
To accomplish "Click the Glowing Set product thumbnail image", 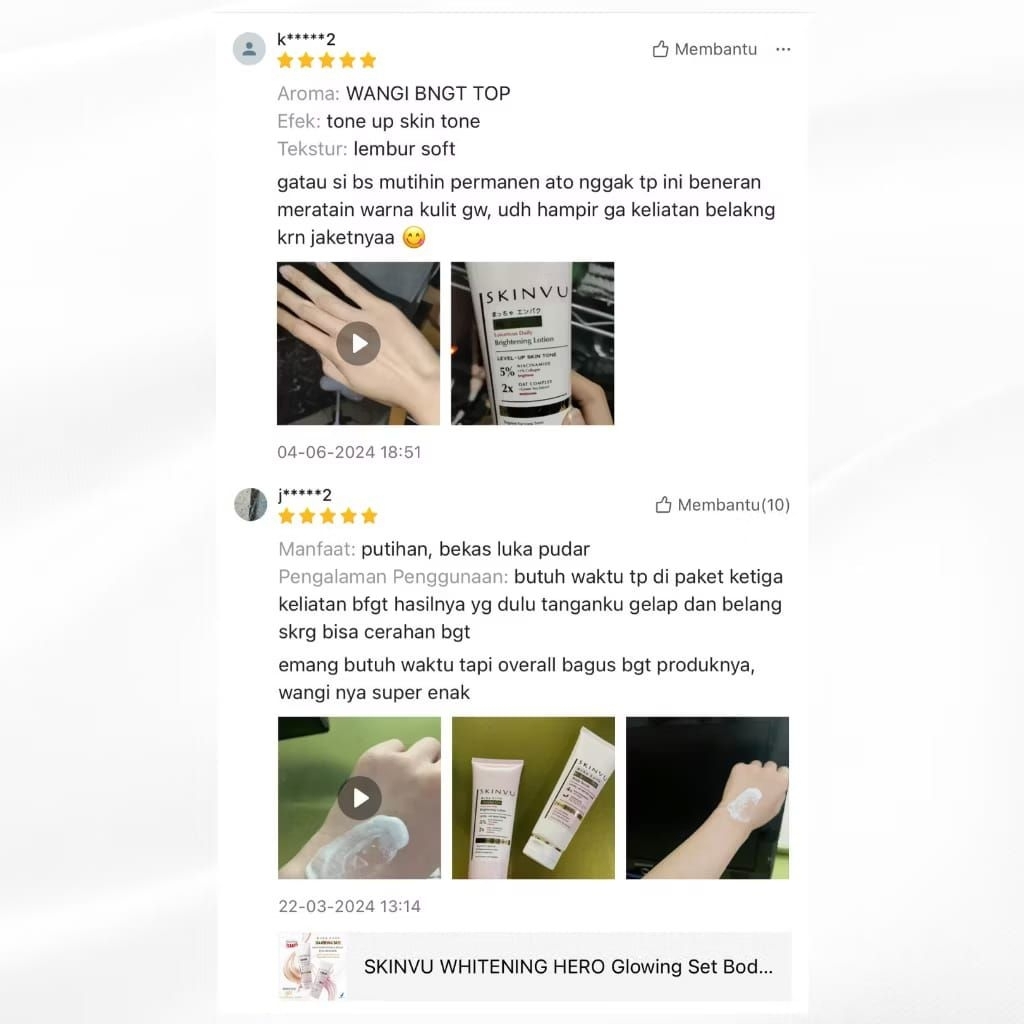I will click(312, 967).
